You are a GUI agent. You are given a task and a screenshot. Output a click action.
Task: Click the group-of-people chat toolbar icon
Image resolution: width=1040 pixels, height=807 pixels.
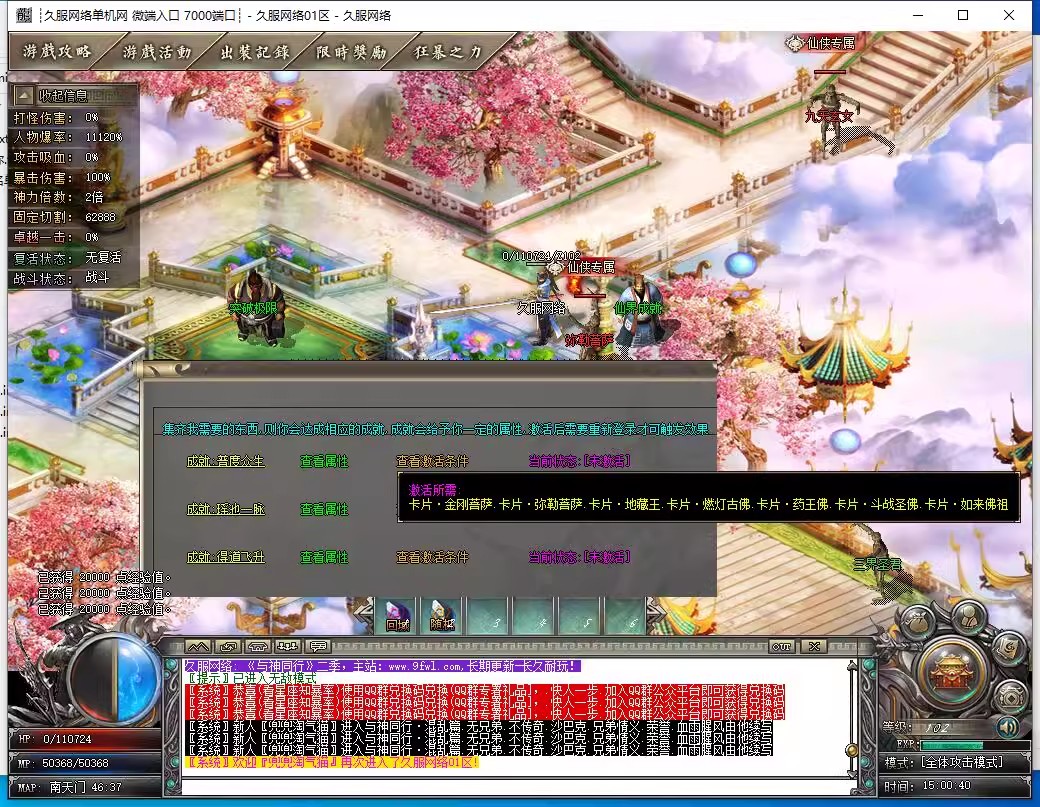(x=288, y=647)
